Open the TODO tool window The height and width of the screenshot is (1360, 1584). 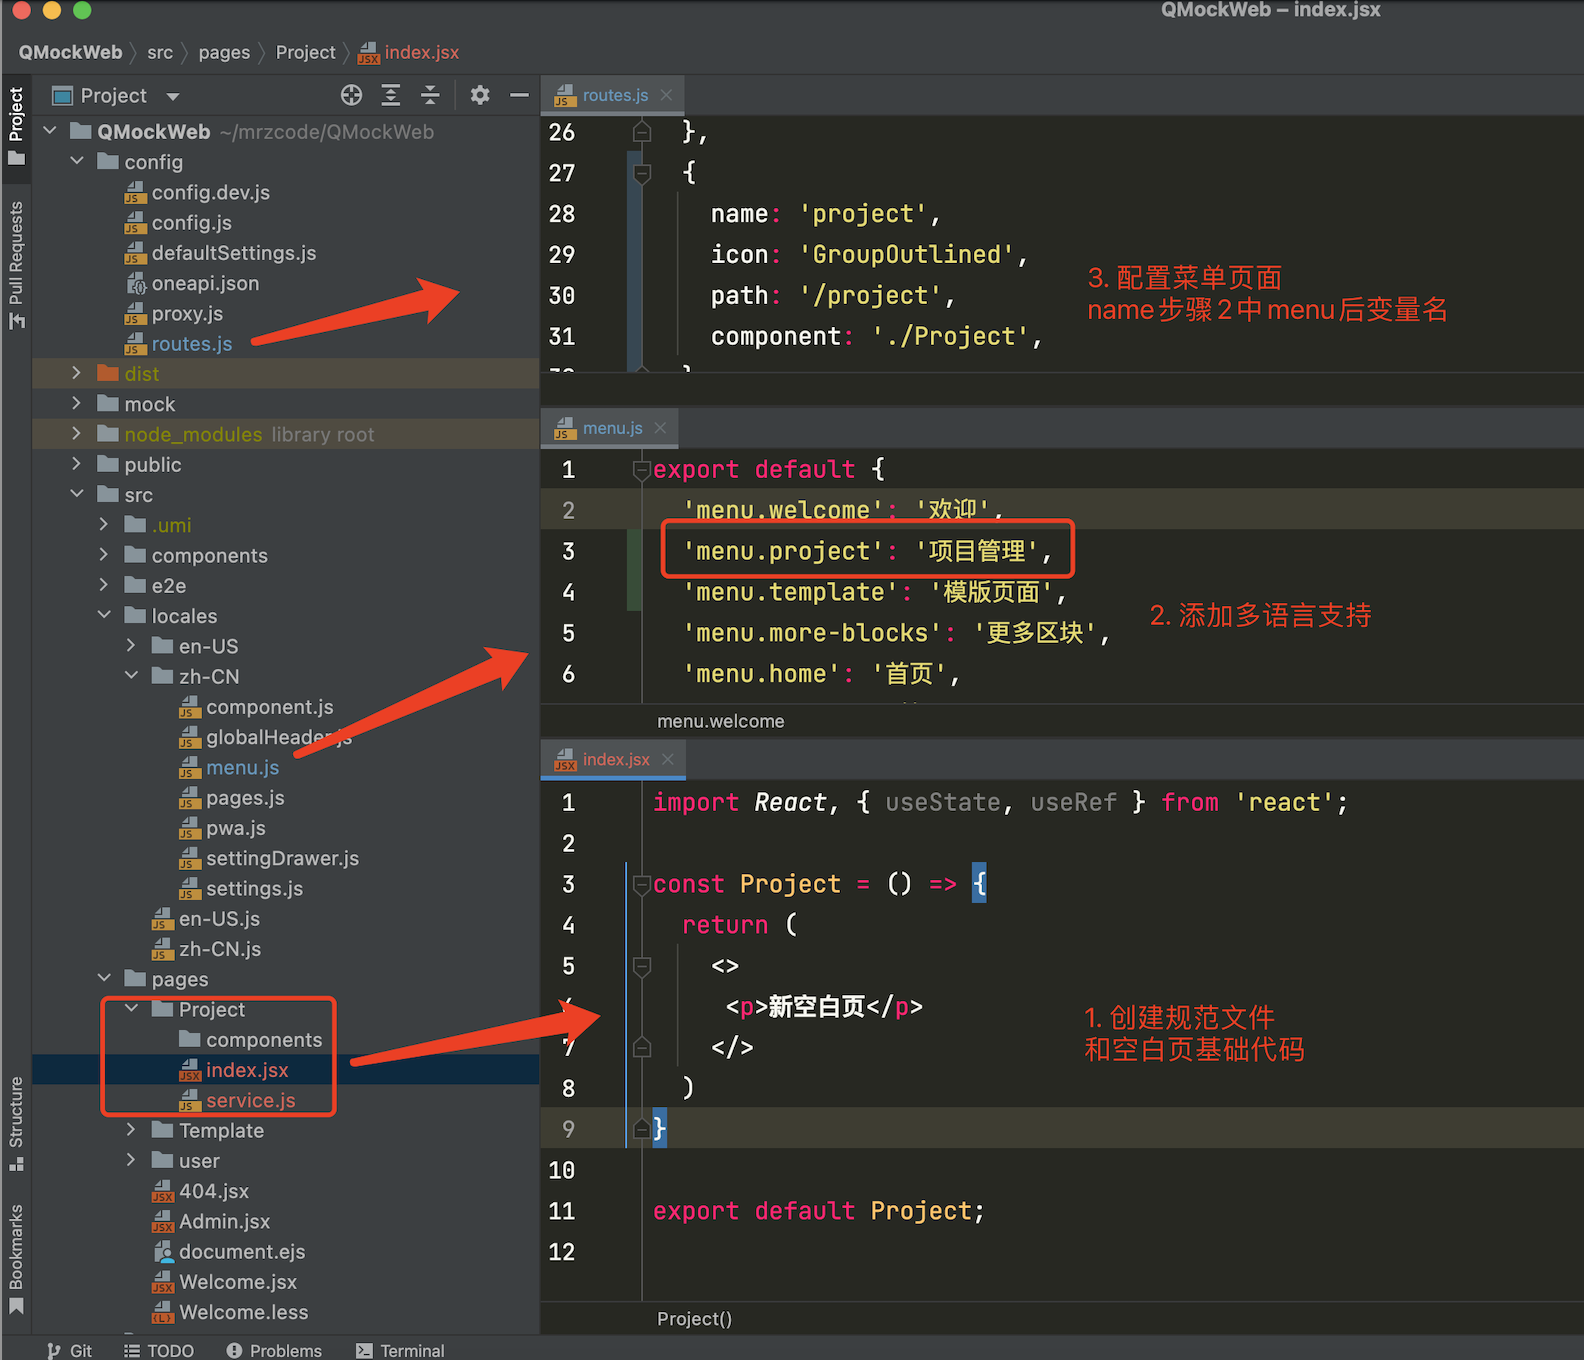pos(159,1350)
